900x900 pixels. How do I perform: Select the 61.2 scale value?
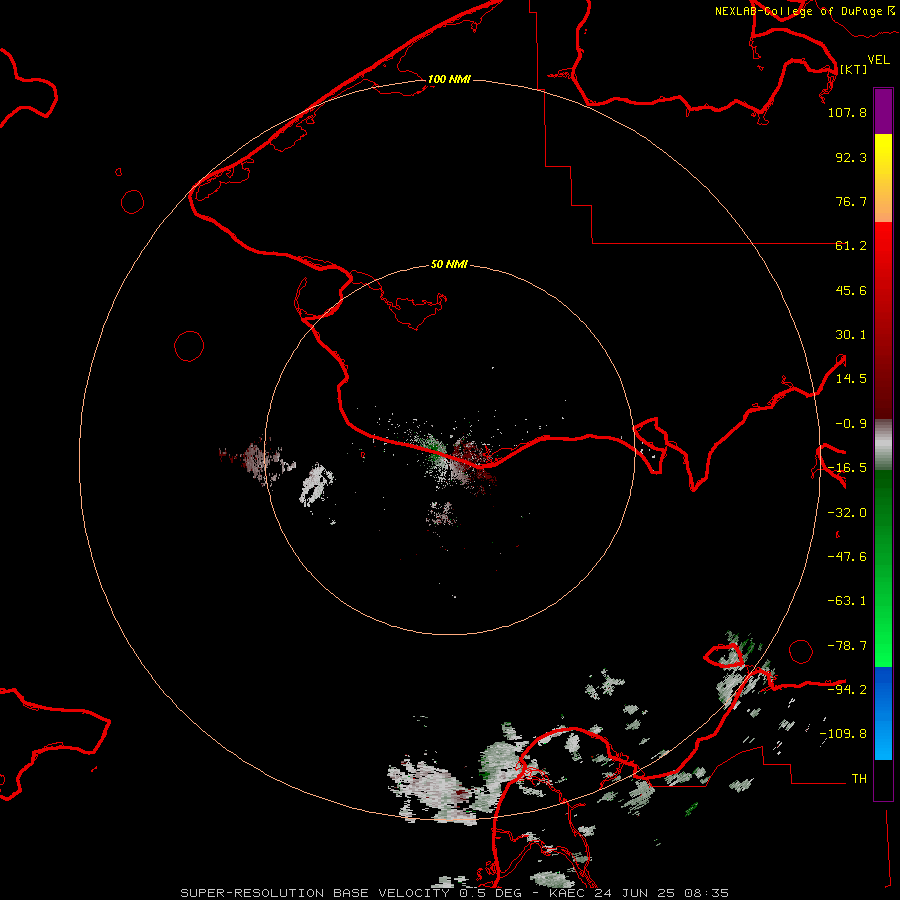pos(851,246)
